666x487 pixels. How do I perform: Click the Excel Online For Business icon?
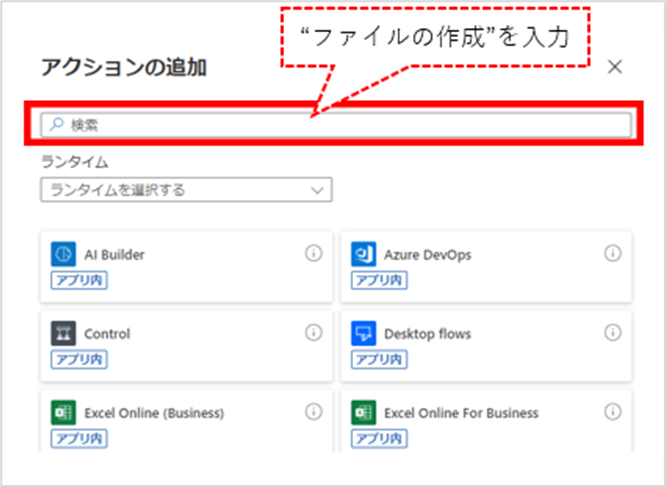pyautogui.click(x=364, y=412)
